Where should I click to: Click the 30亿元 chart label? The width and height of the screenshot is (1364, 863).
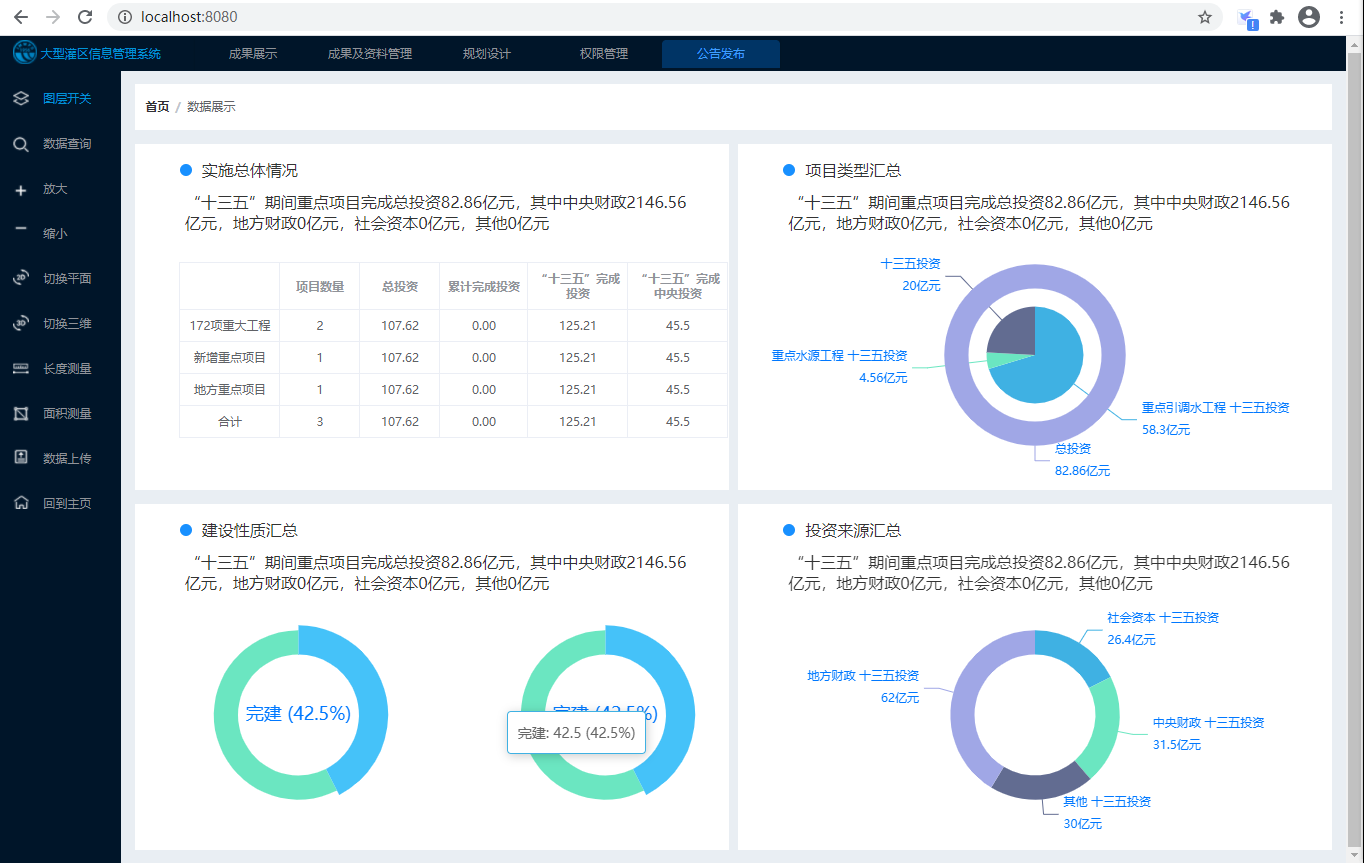[1082, 824]
